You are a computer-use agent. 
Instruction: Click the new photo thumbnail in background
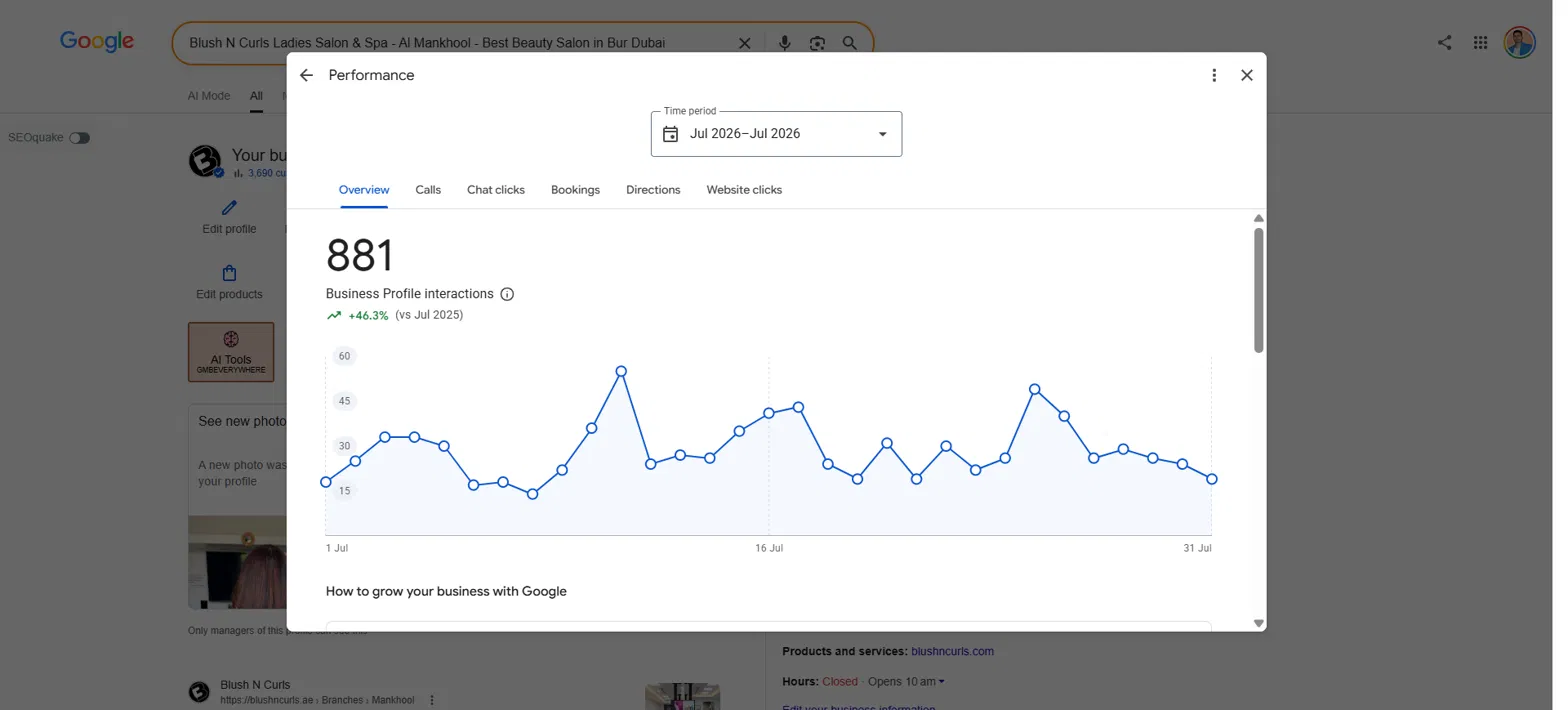[x=238, y=562]
